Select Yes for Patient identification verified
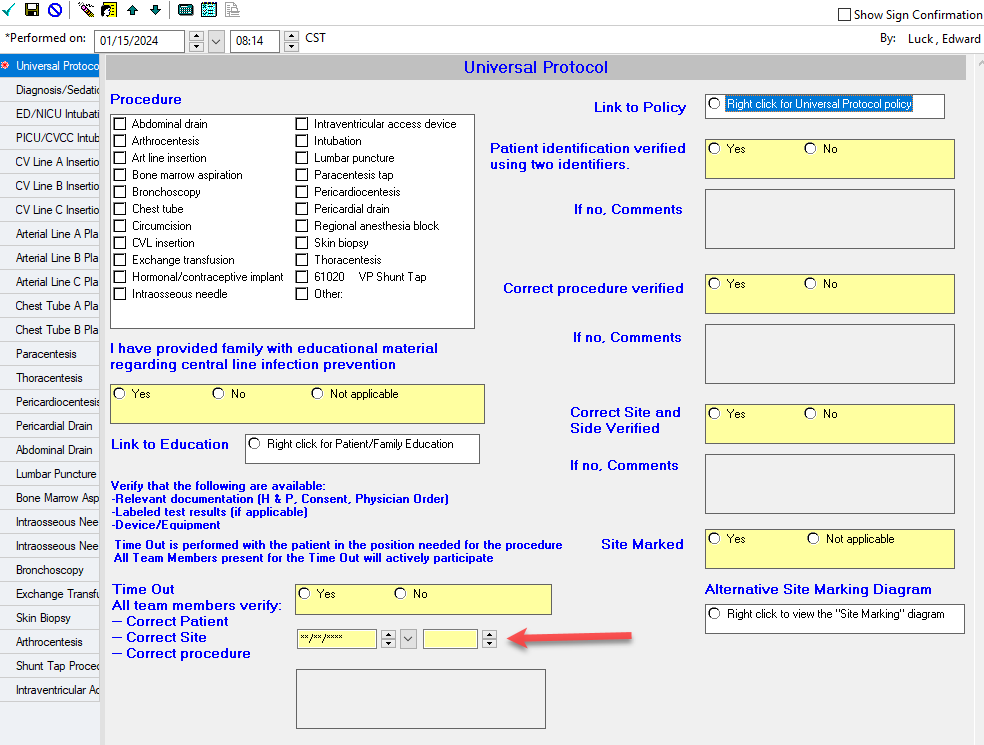The image size is (984, 745). point(712,148)
